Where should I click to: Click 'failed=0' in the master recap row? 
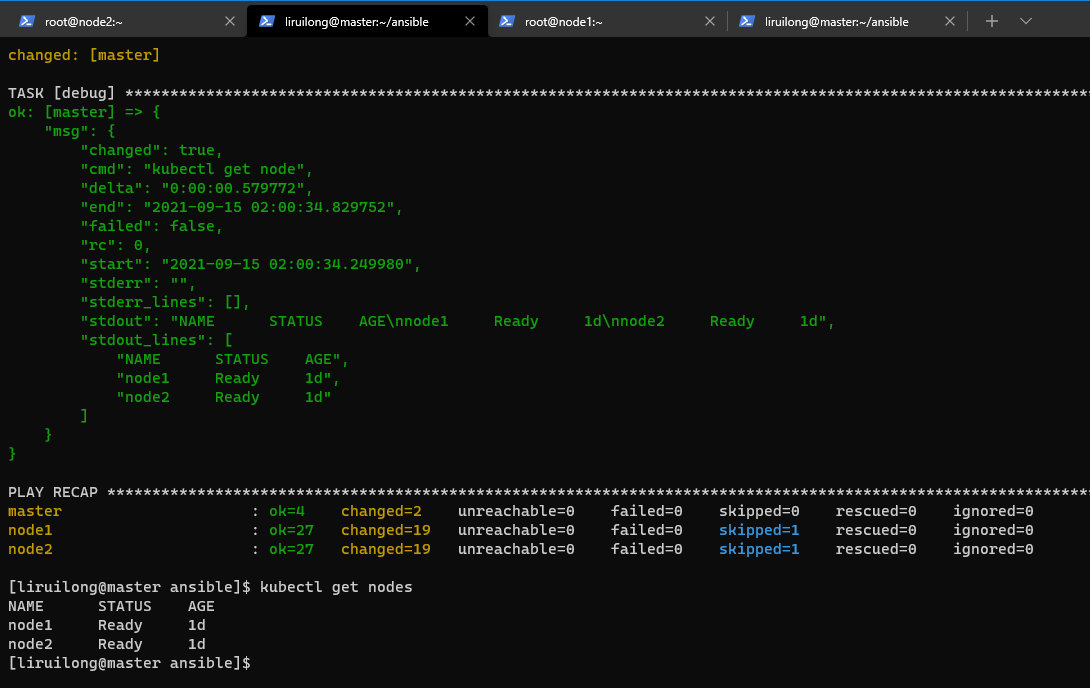[x=646, y=511]
